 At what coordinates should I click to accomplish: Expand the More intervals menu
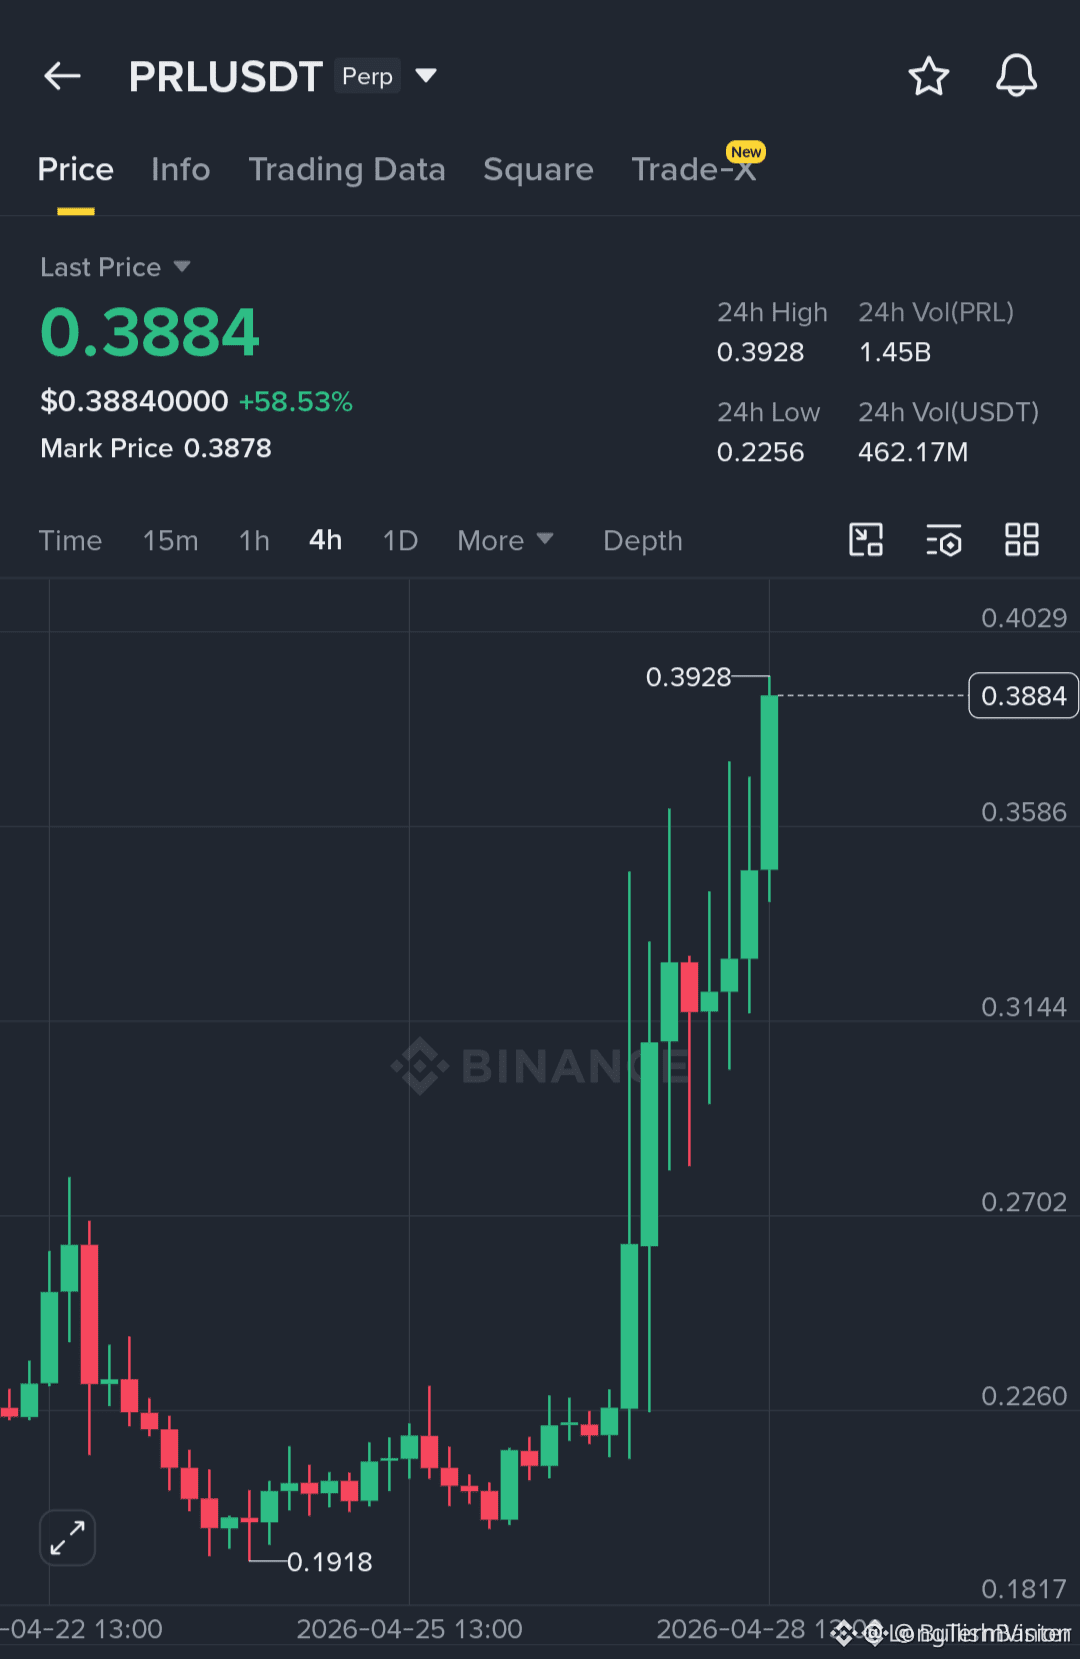505,541
